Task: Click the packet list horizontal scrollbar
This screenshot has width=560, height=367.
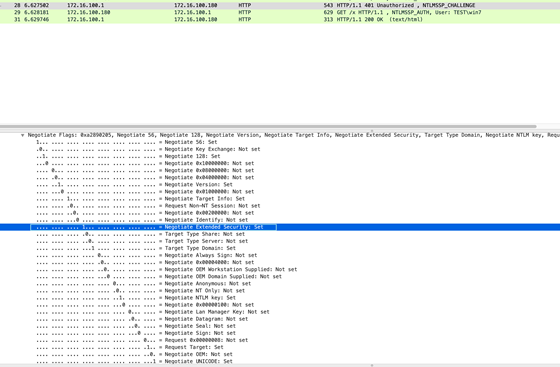Action: 268,126
